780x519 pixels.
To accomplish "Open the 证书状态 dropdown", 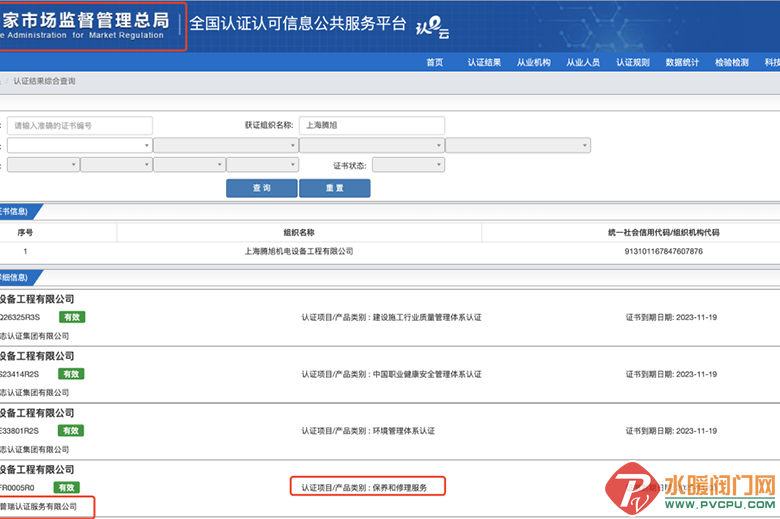I will coord(408,165).
